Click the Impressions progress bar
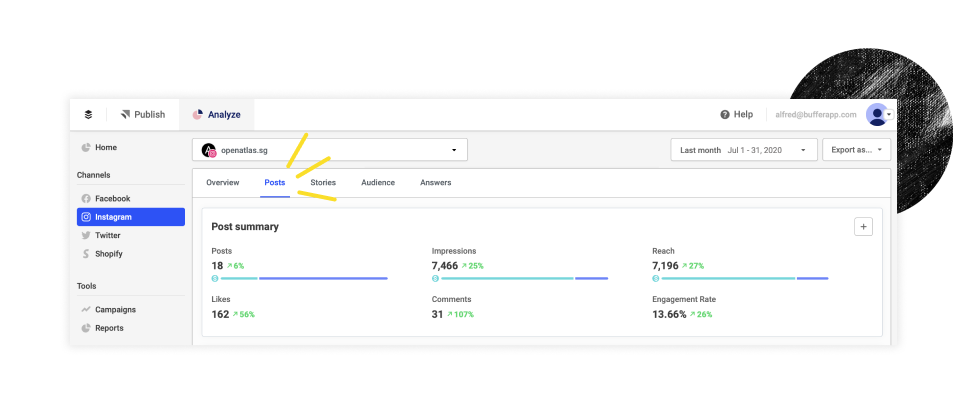The height and width of the screenshot is (419, 967). click(x=520, y=279)
